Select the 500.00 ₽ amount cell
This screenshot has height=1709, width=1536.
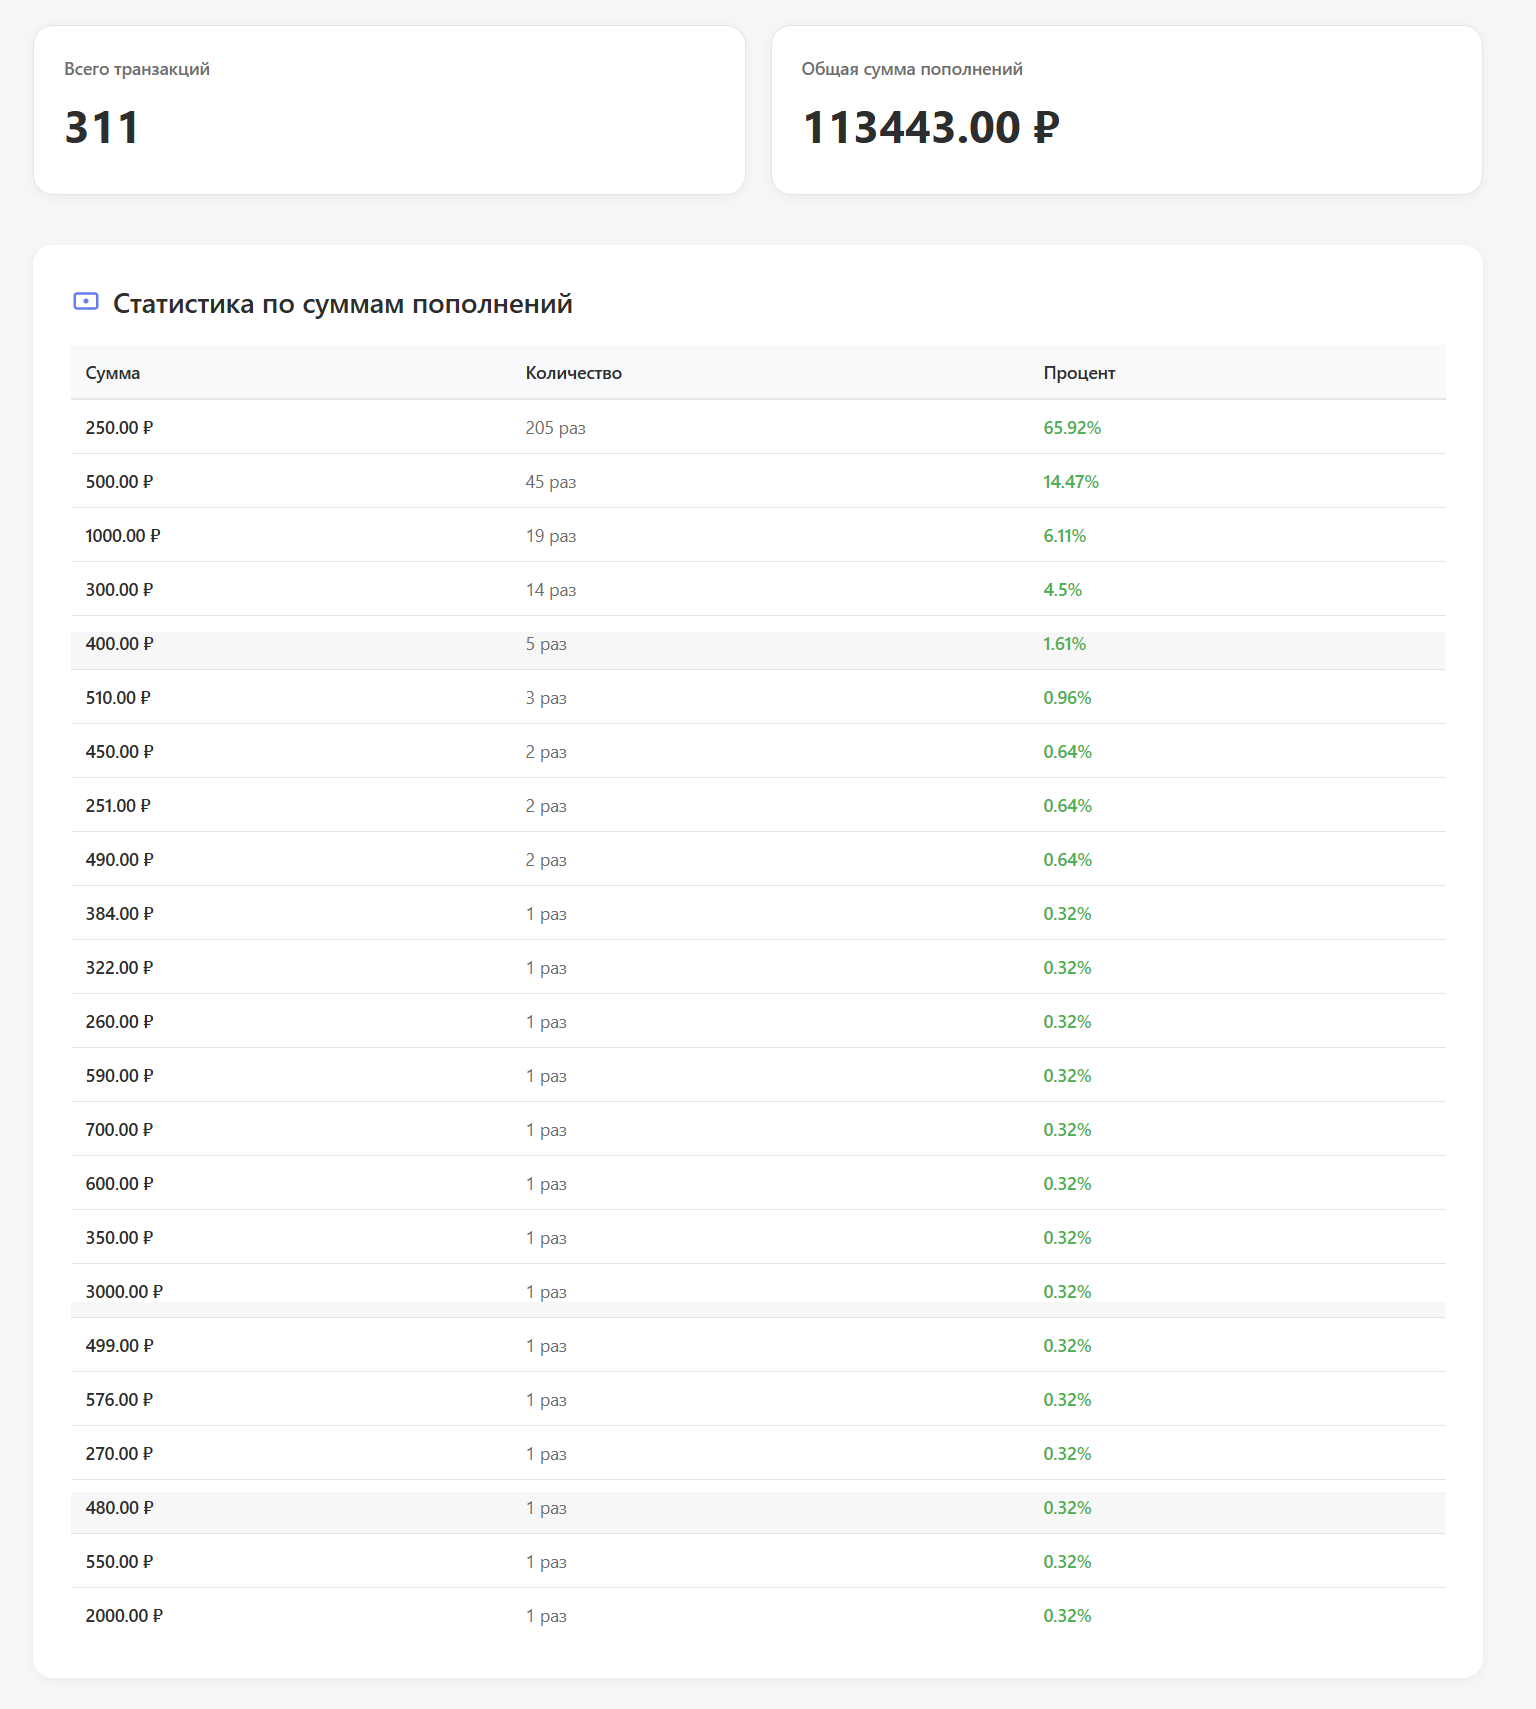point(119,482)
